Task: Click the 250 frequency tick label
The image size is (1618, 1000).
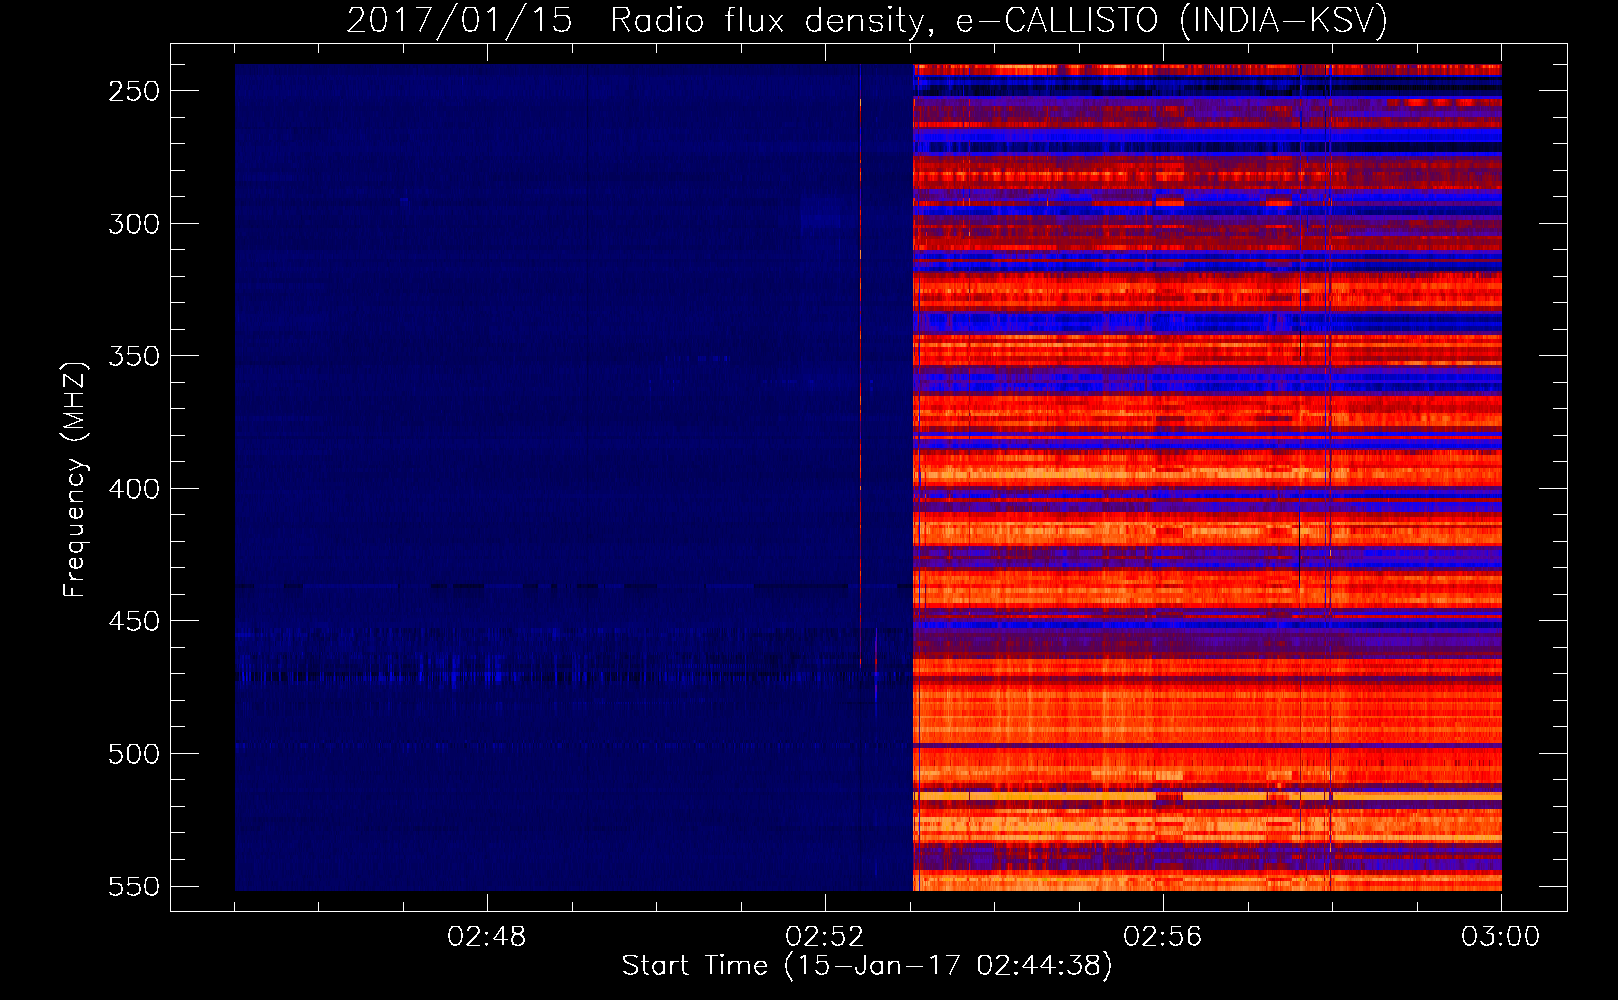Action: click(133, 91)
